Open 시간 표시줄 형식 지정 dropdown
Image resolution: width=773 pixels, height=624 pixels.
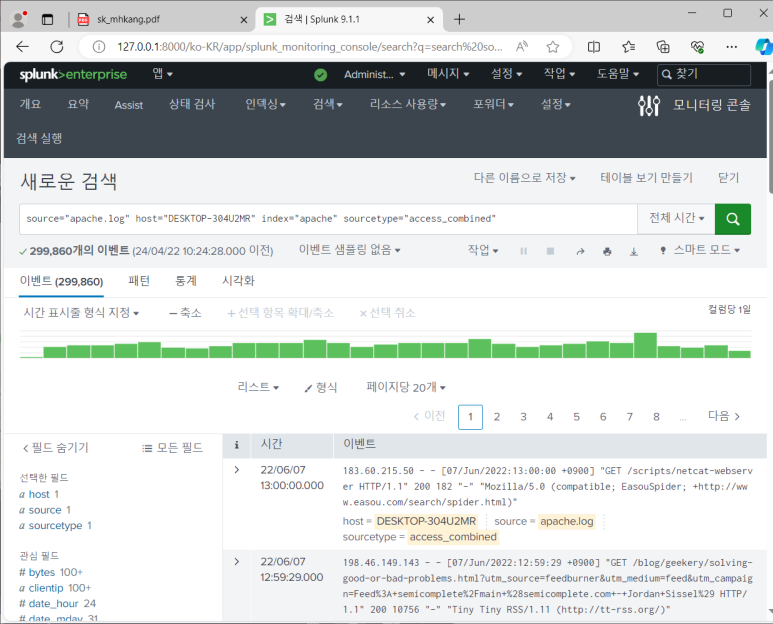click(81, 312)
